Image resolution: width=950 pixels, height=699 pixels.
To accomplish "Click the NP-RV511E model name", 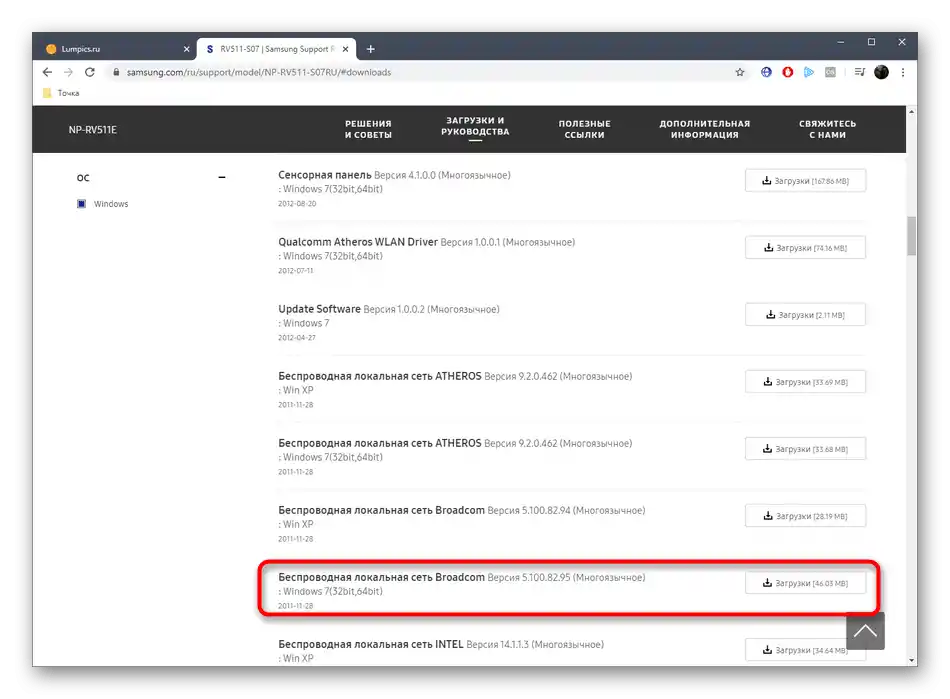I will 93,130.
